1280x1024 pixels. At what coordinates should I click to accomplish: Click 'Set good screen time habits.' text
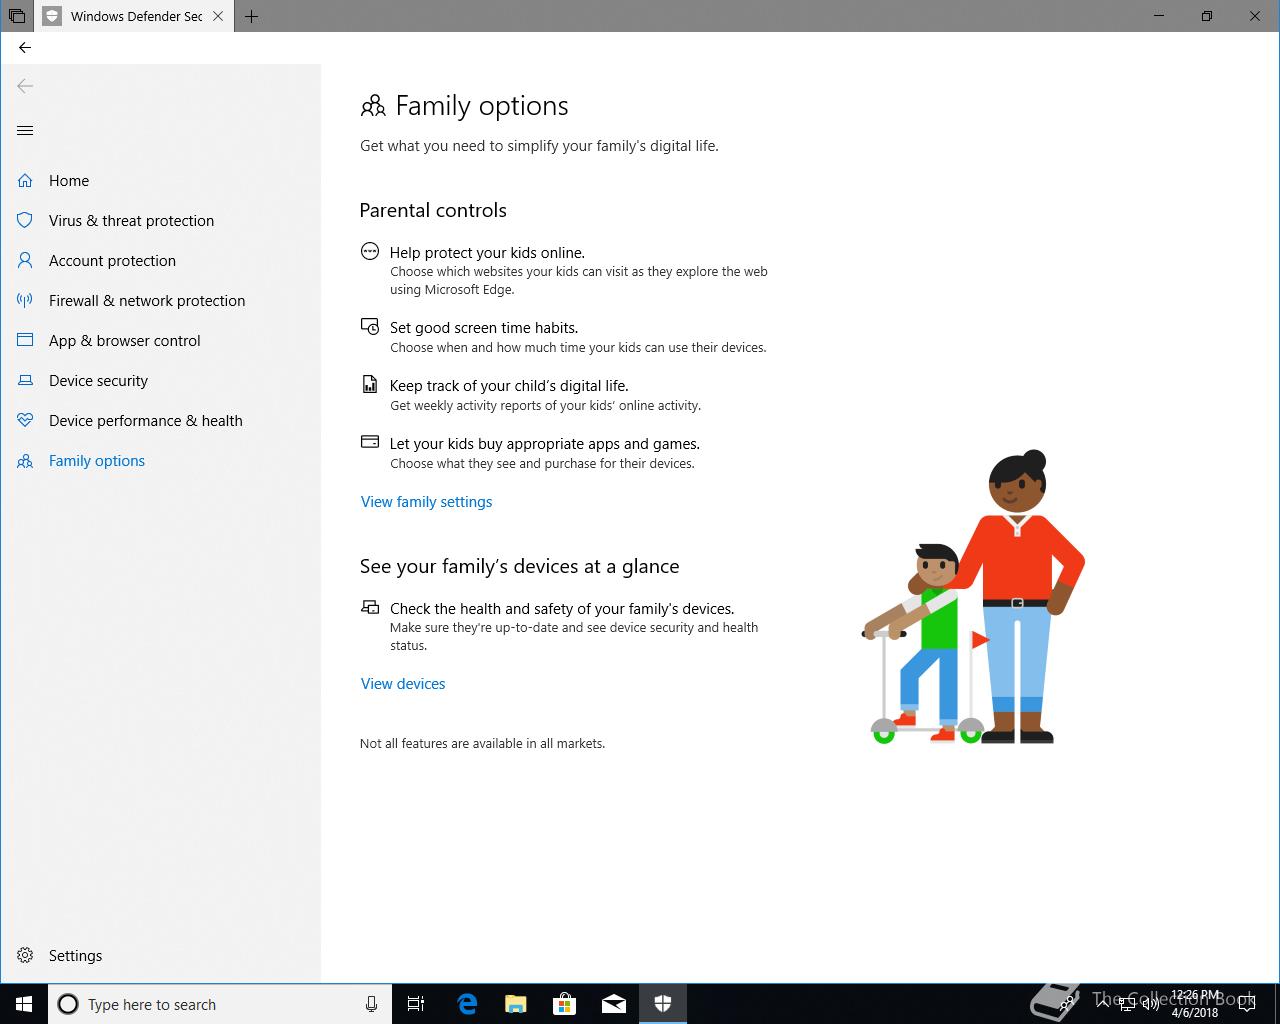484,328
